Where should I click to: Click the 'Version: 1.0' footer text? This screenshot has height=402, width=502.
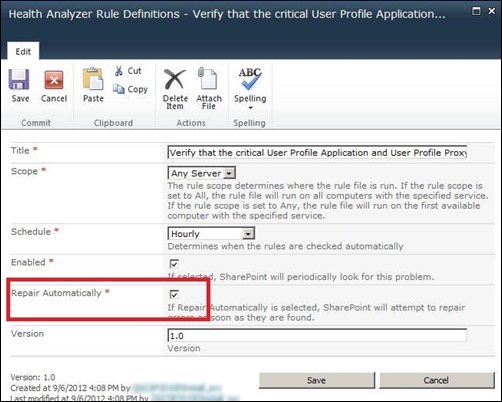[x=33, y=377]
